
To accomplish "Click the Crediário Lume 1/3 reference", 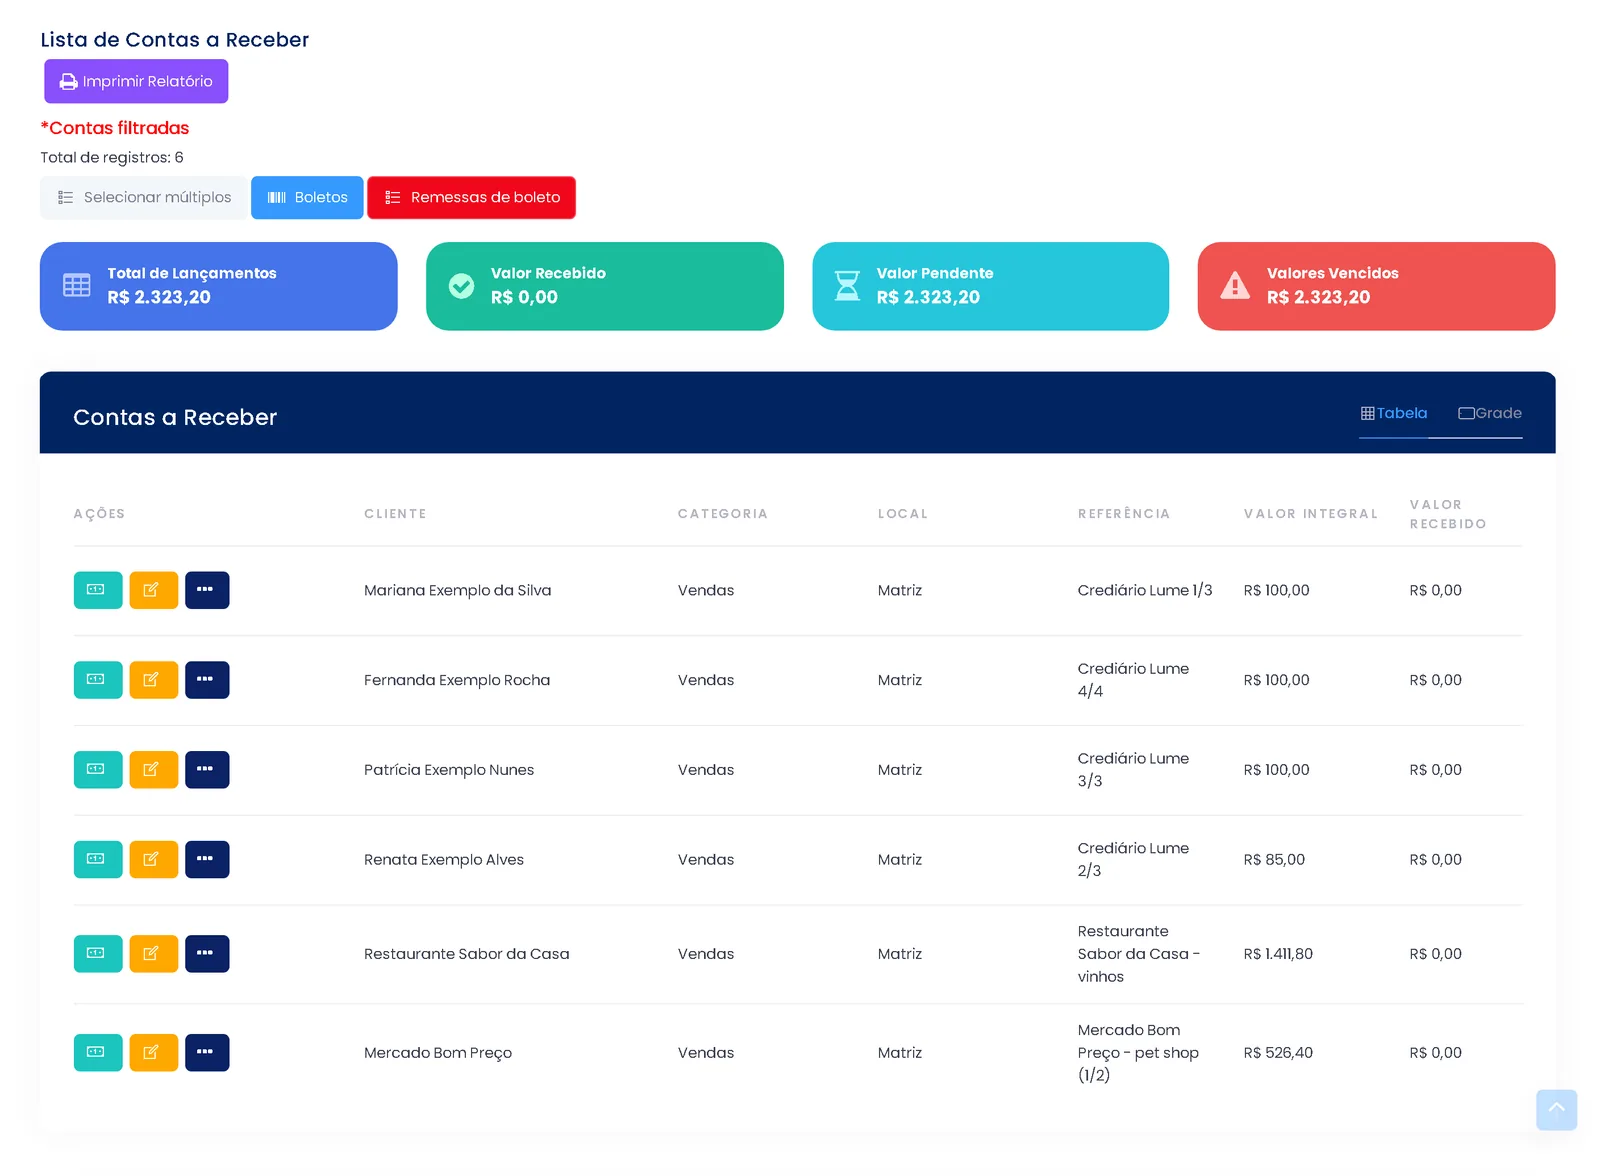I will [x=1145, y=591].
